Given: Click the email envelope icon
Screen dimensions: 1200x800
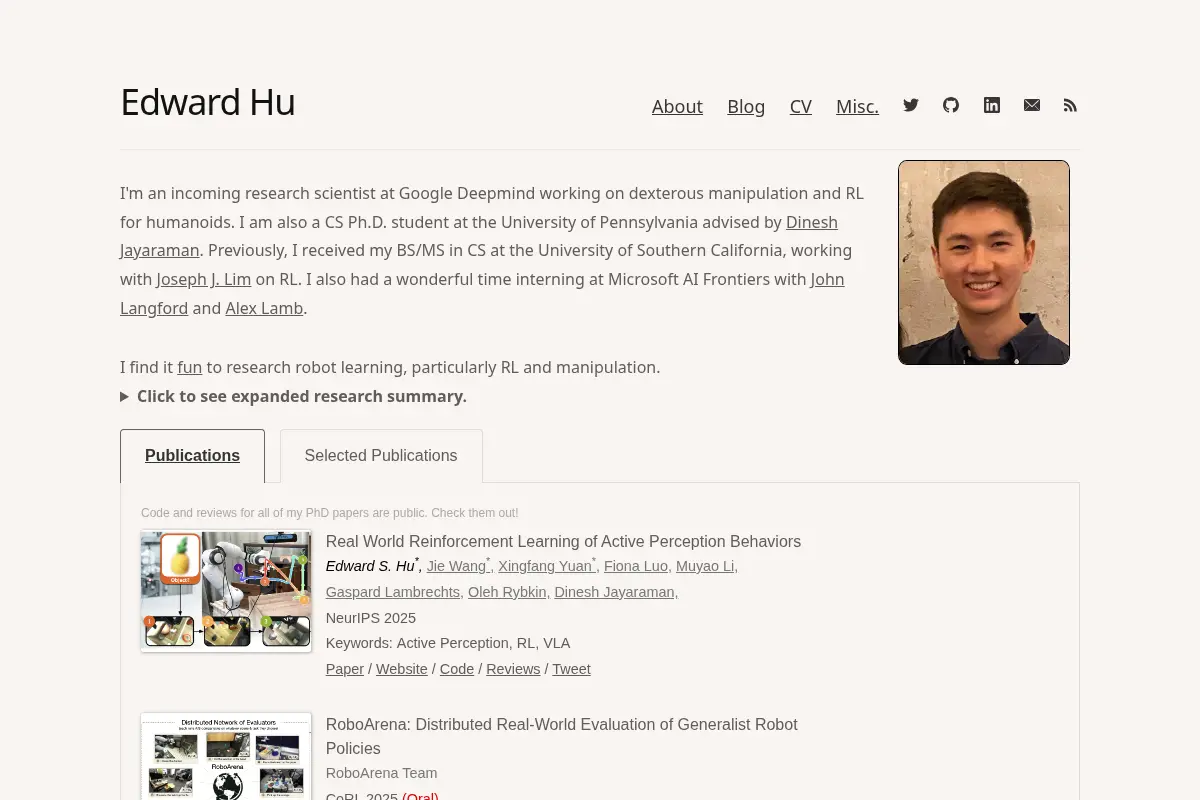Looking at the screenshot, I should coord(1032,105).
